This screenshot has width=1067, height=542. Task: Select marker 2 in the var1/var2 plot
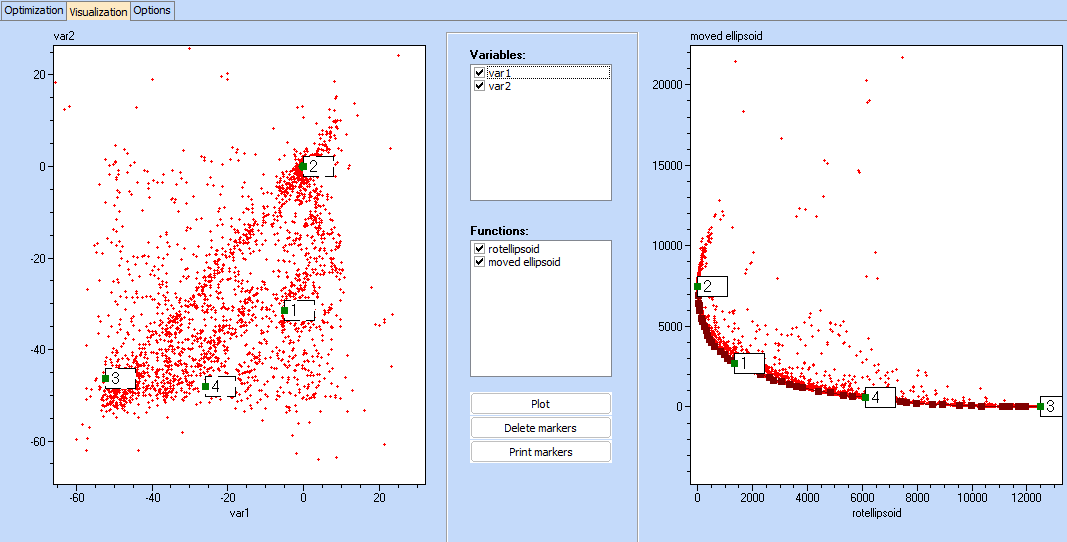click(303, 166)
